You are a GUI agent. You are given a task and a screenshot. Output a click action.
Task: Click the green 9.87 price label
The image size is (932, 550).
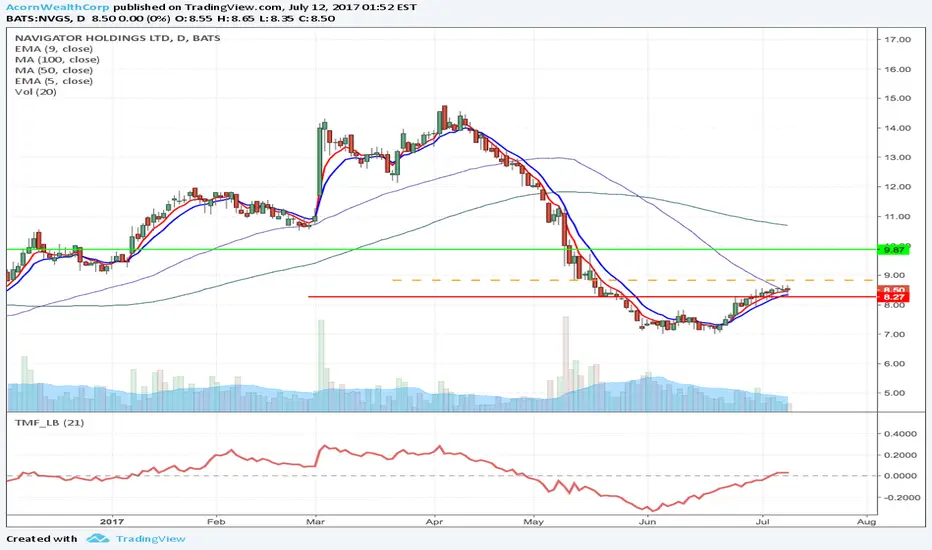(894, 250)
